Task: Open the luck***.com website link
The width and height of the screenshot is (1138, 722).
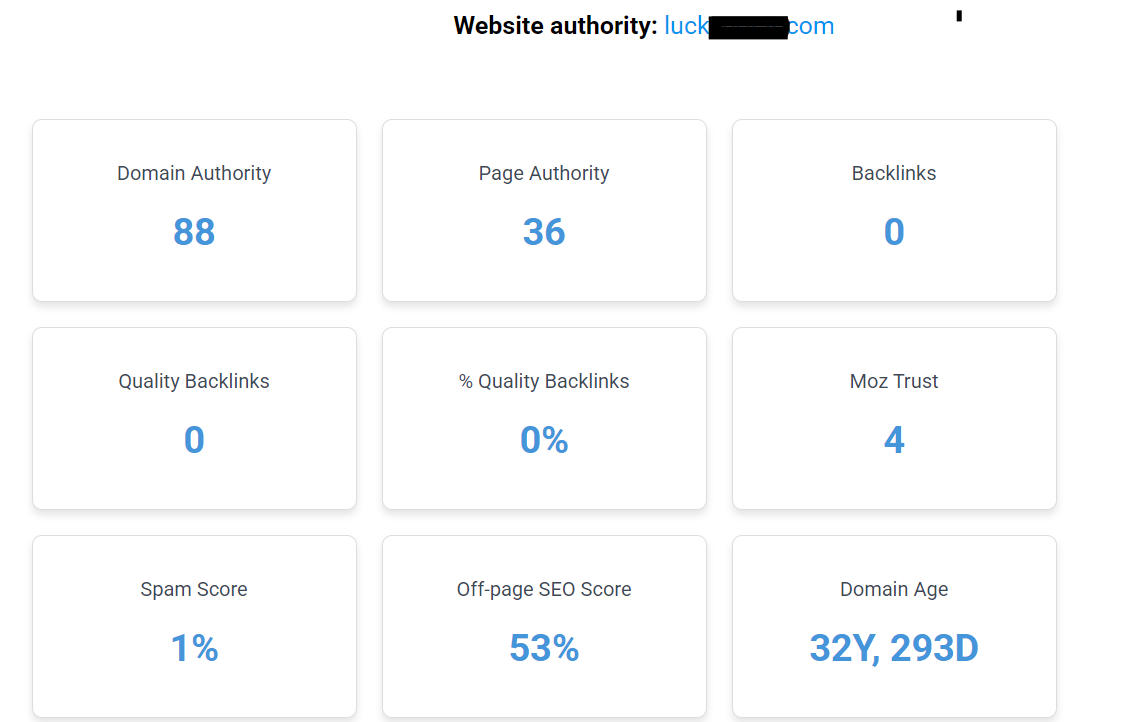Action: pyautogui.click(x=749, y=26)
